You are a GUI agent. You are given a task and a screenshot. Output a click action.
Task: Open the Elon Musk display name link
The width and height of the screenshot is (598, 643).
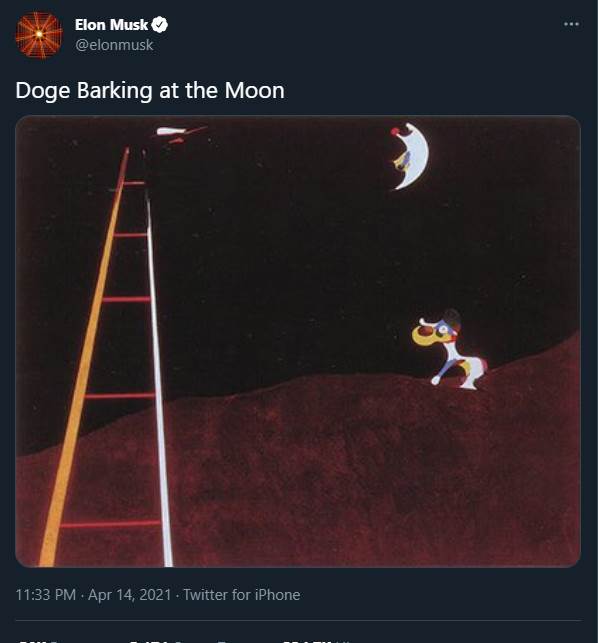click(111, 25)
